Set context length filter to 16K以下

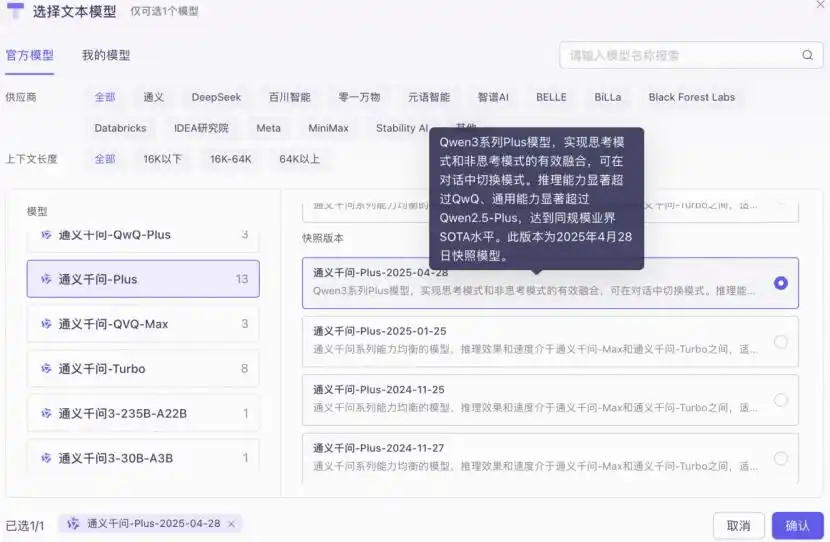[x=163, y=159]
